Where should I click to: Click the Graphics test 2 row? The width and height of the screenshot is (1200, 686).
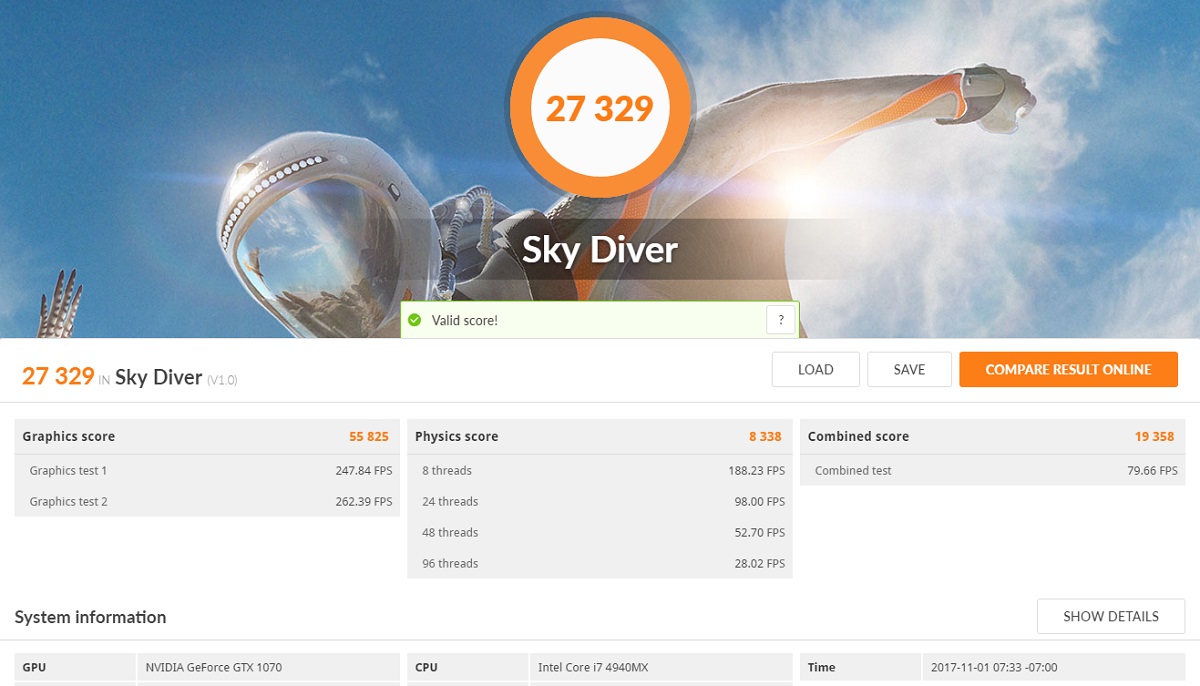[206, 502]
